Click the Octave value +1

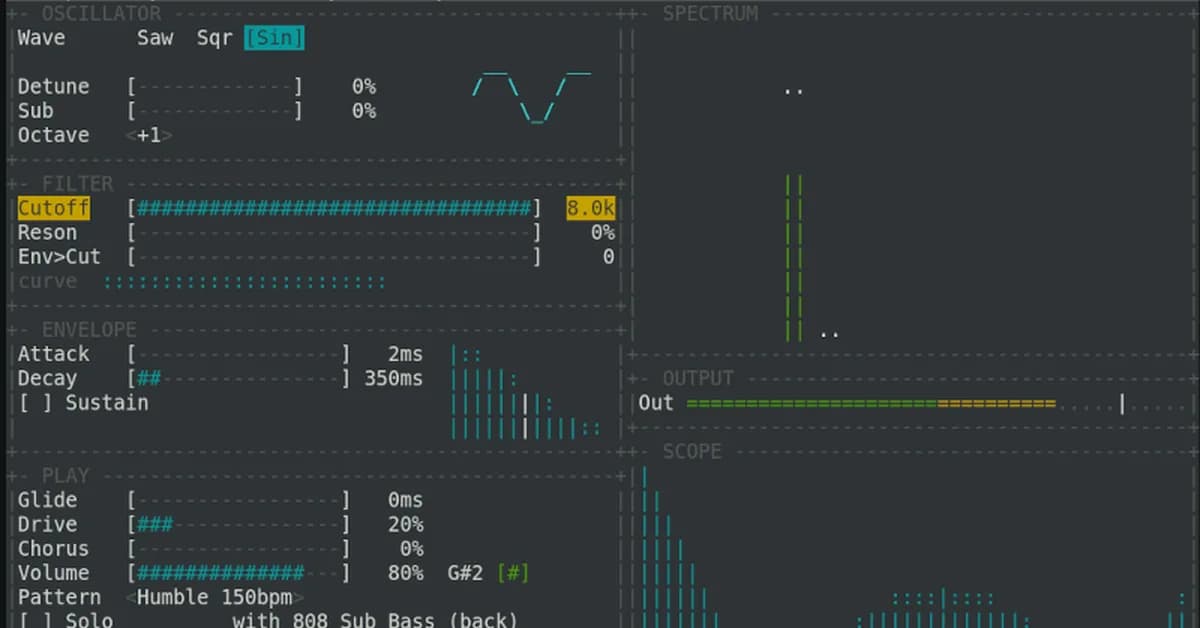(x=149, y=135)
